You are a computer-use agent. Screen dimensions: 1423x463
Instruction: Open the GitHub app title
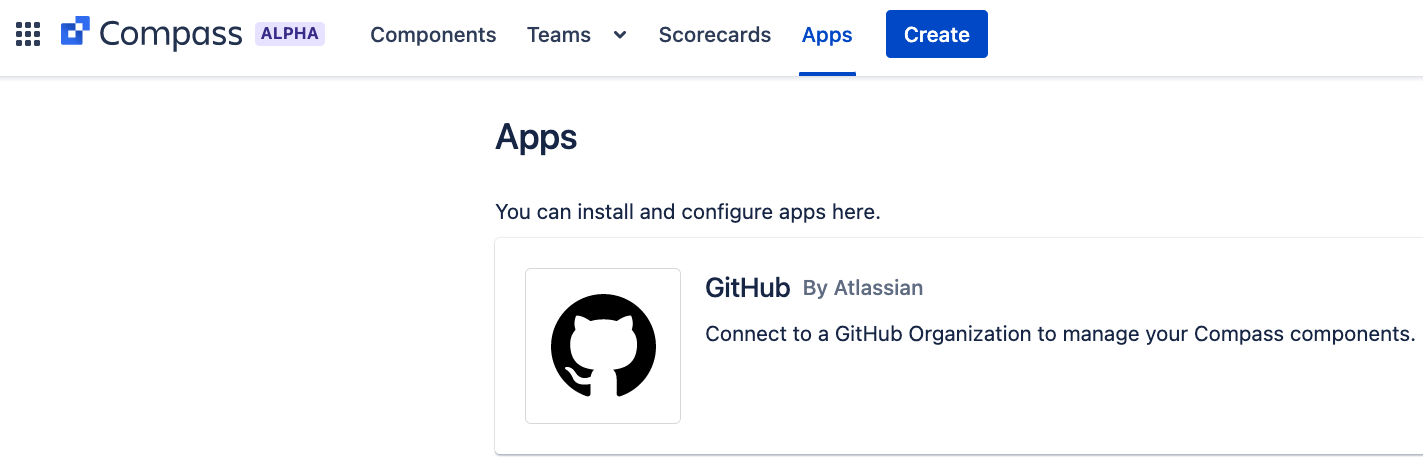pos(748,288)
